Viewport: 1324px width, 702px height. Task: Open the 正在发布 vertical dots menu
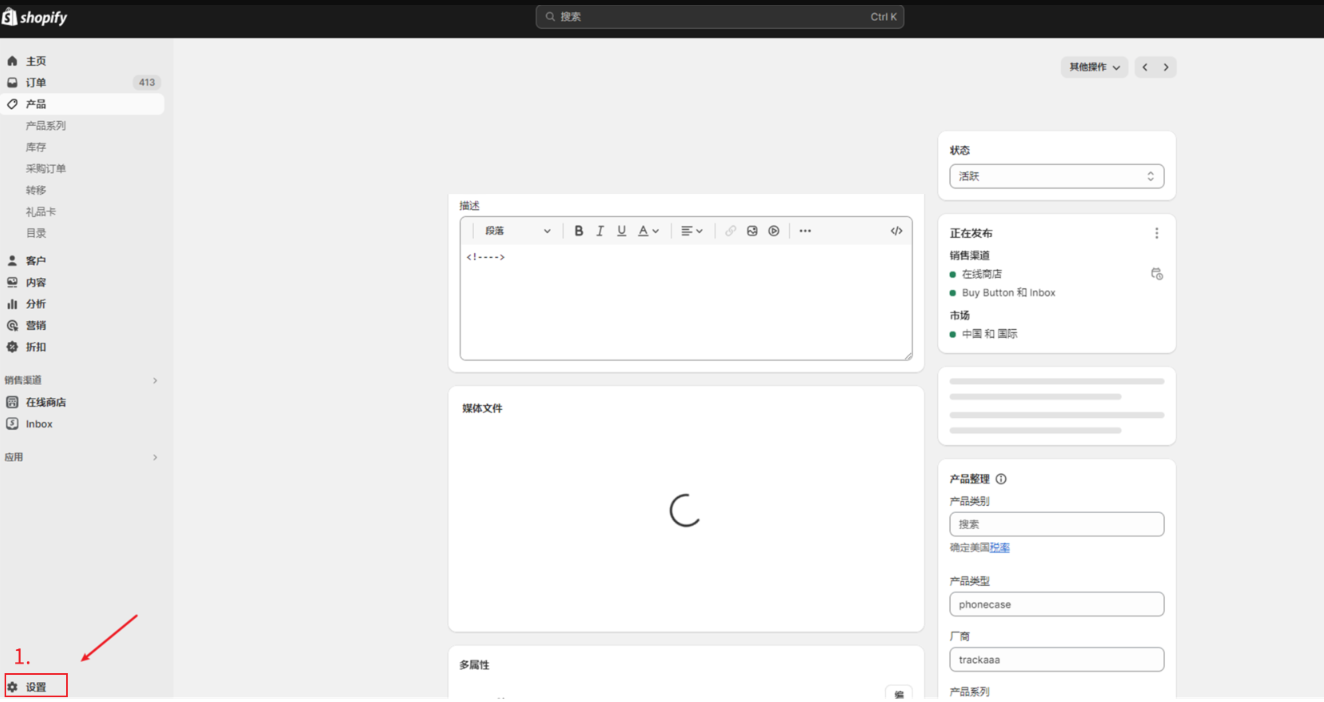click(x=1157, y=233)
